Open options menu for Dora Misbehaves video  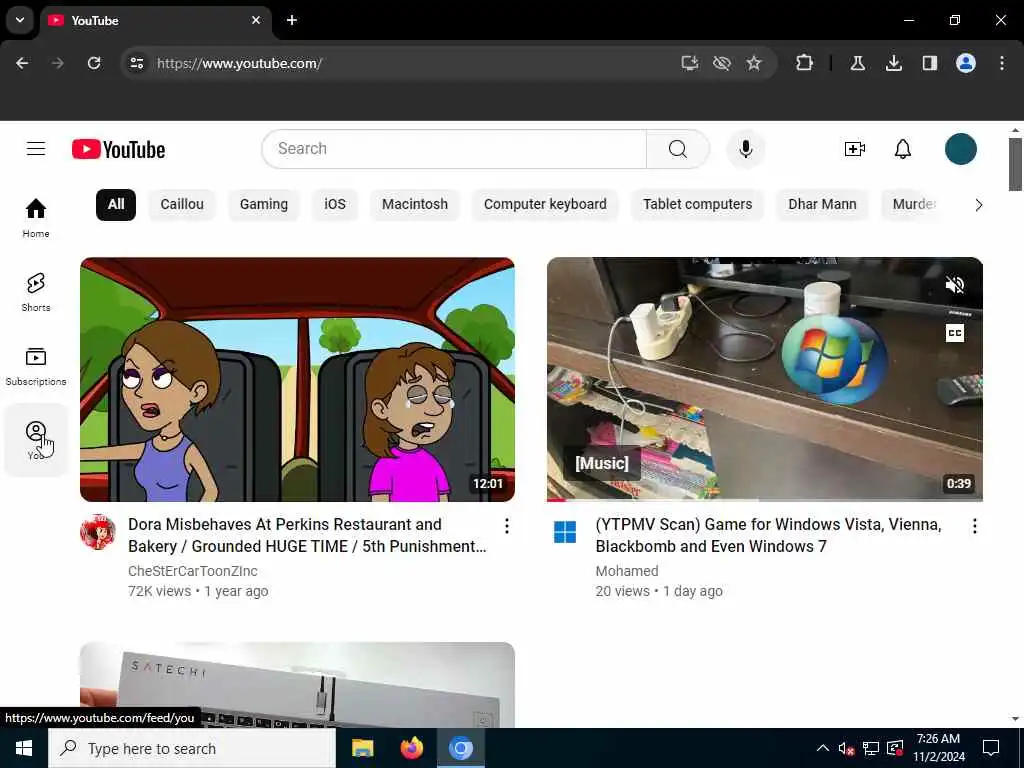point(507,526)
